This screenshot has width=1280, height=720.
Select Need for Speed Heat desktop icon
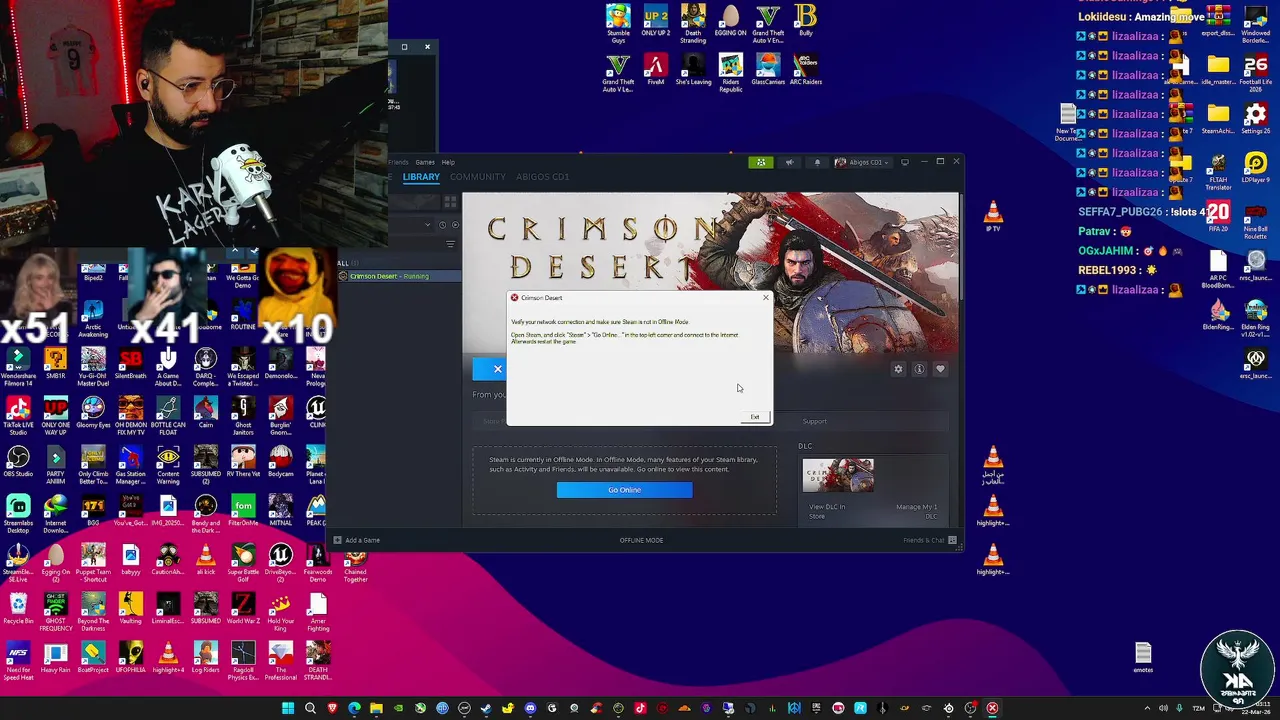tap(18, 661)
